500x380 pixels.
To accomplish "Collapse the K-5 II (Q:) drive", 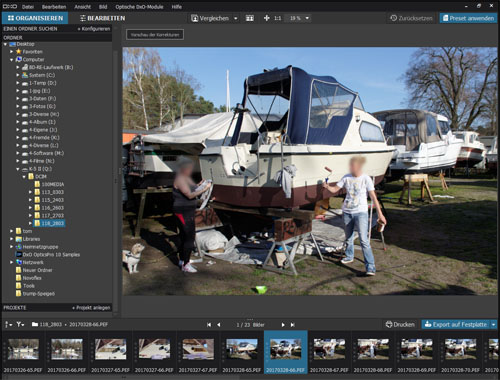I will click(18, 169).
